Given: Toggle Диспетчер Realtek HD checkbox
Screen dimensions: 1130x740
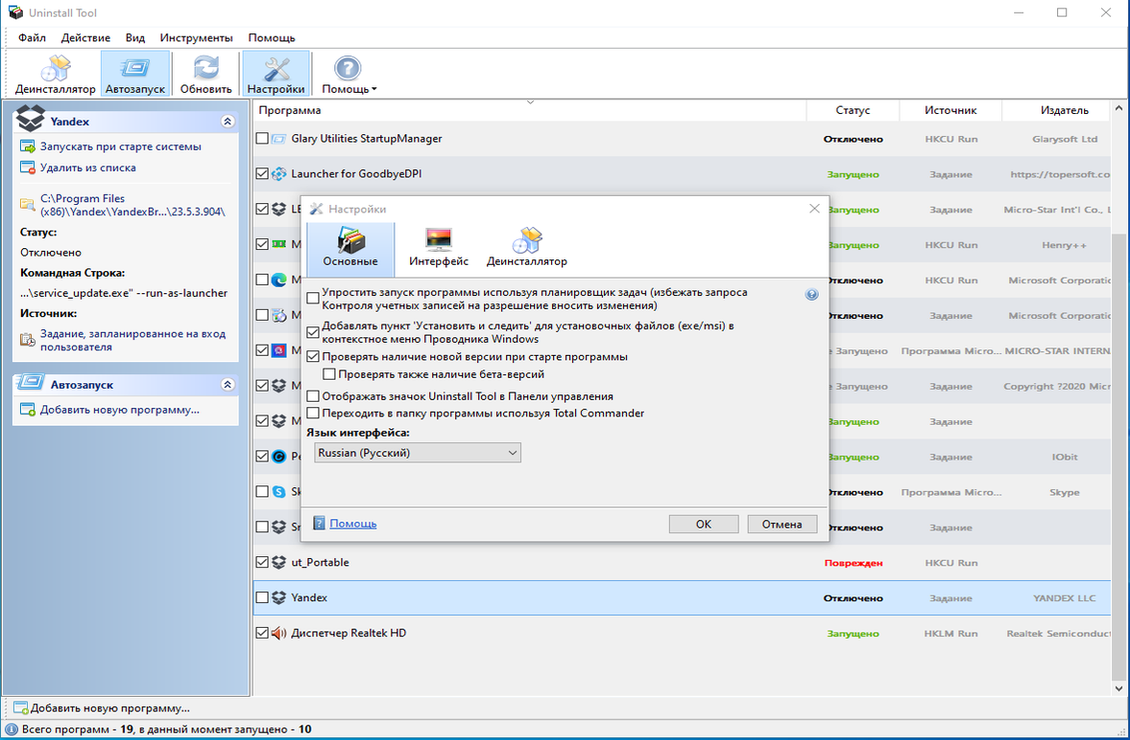Looking at the screenshot, I should click(262, 633).
